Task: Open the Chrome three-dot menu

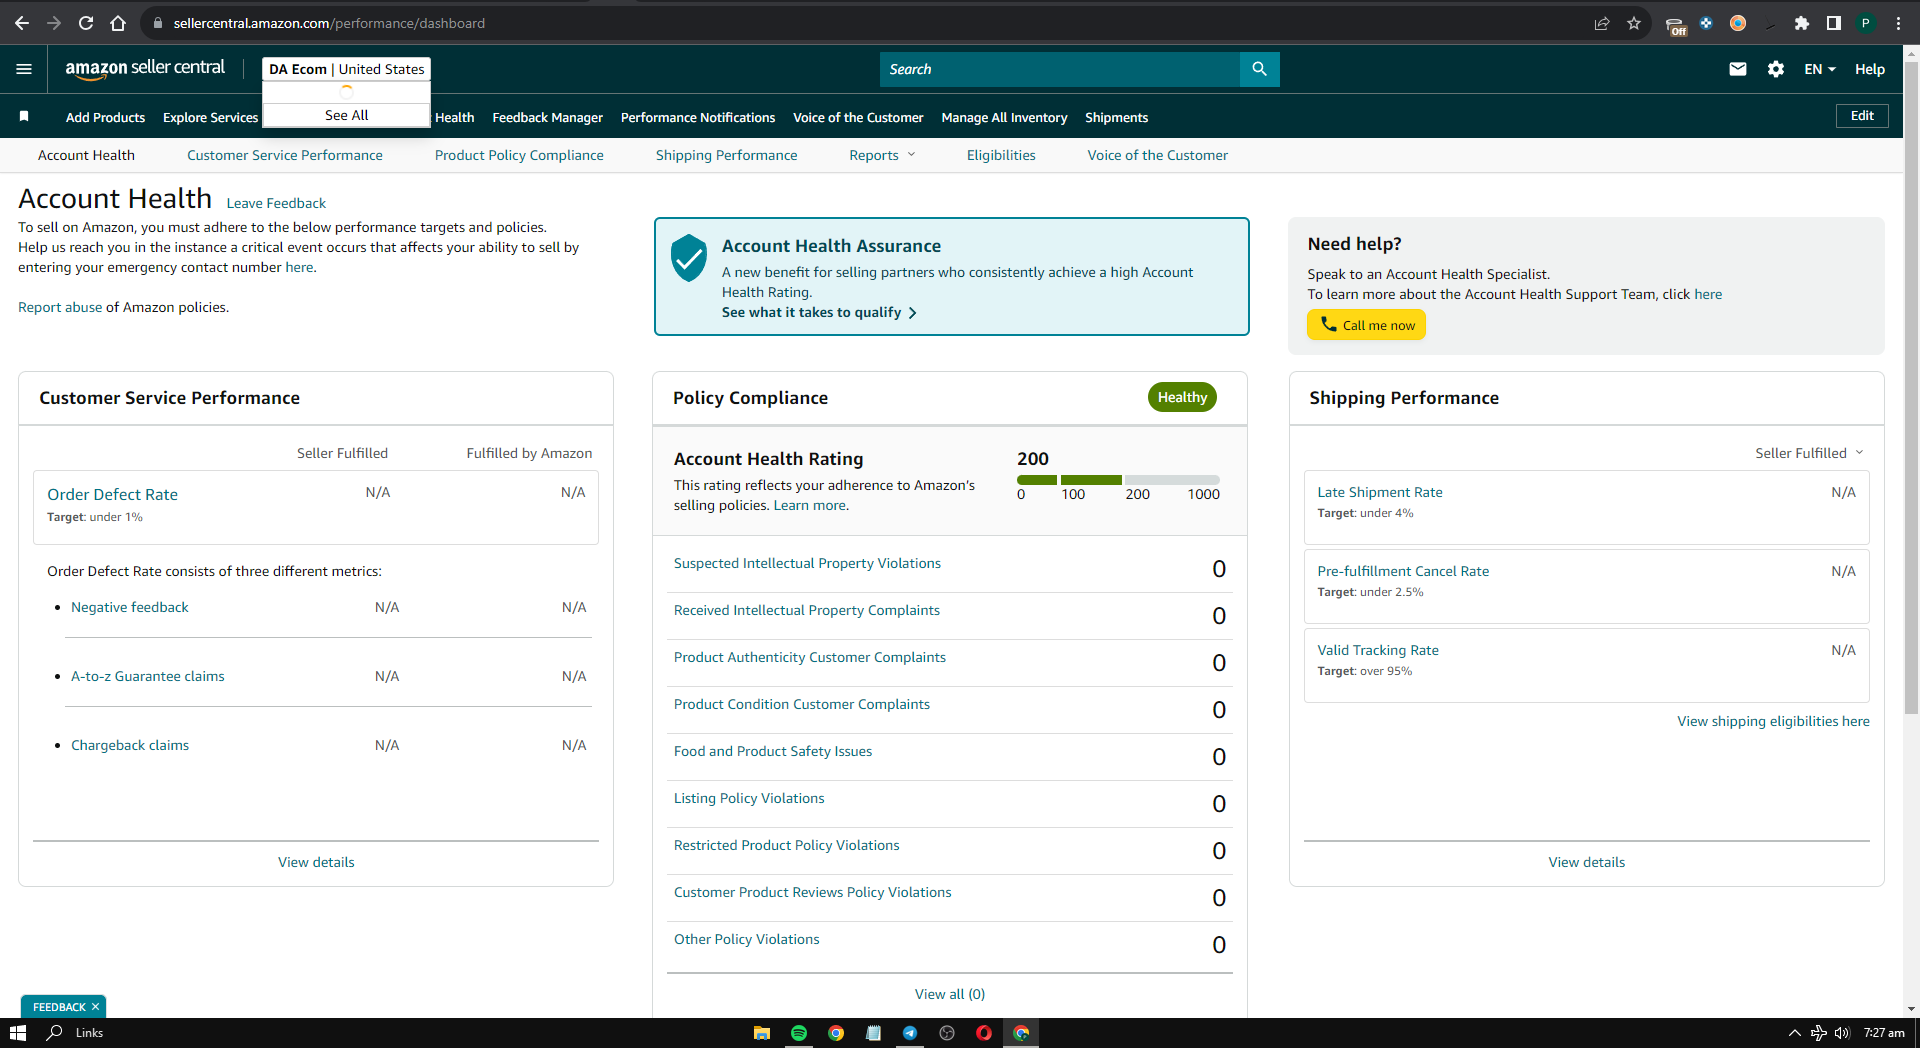Action: pyautogui.click(x=1898, y=23)
